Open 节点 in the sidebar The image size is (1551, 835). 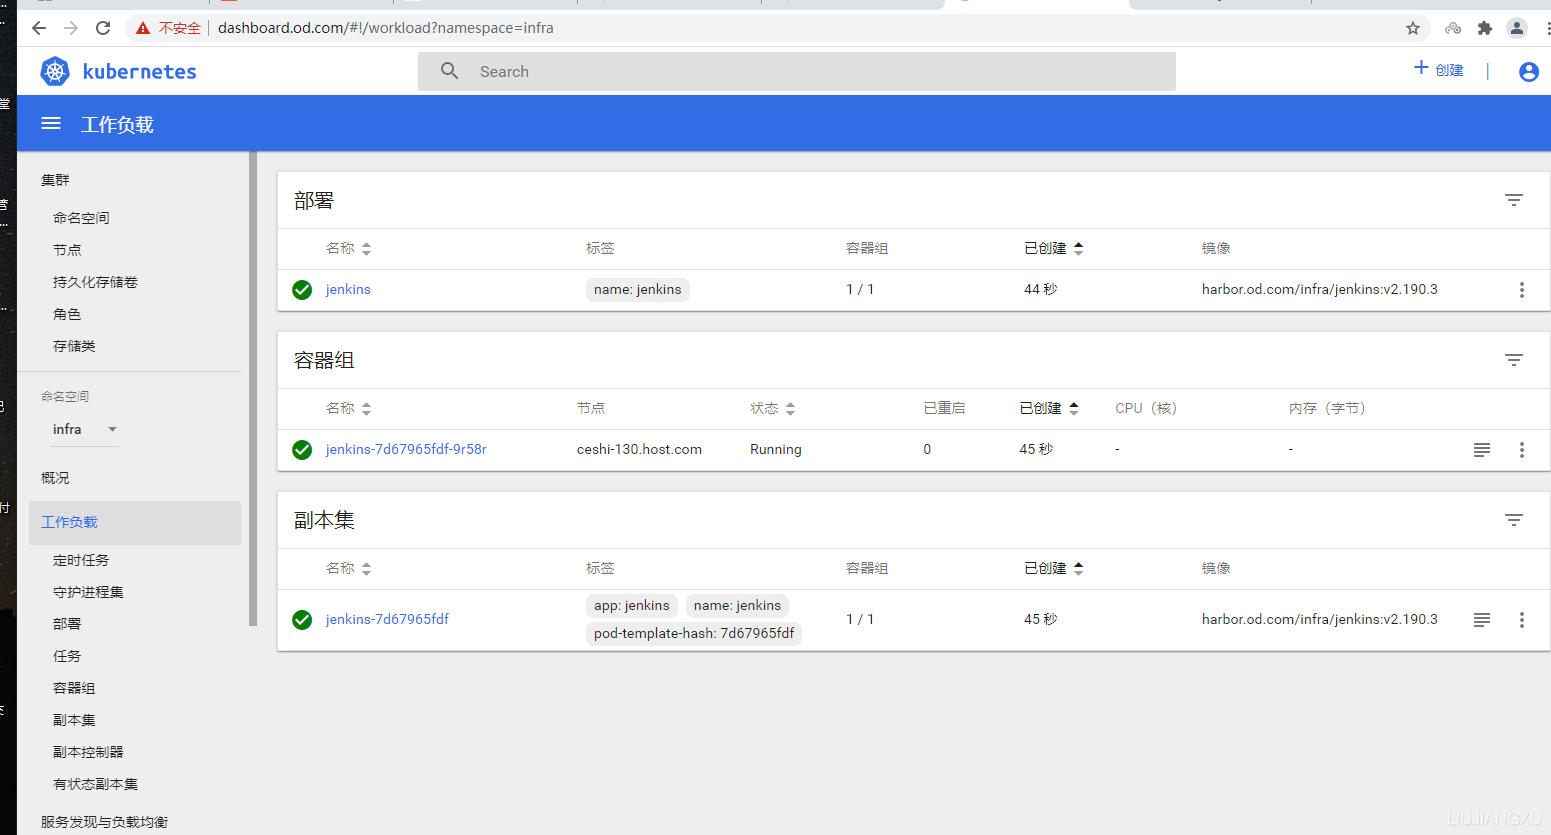67,250
